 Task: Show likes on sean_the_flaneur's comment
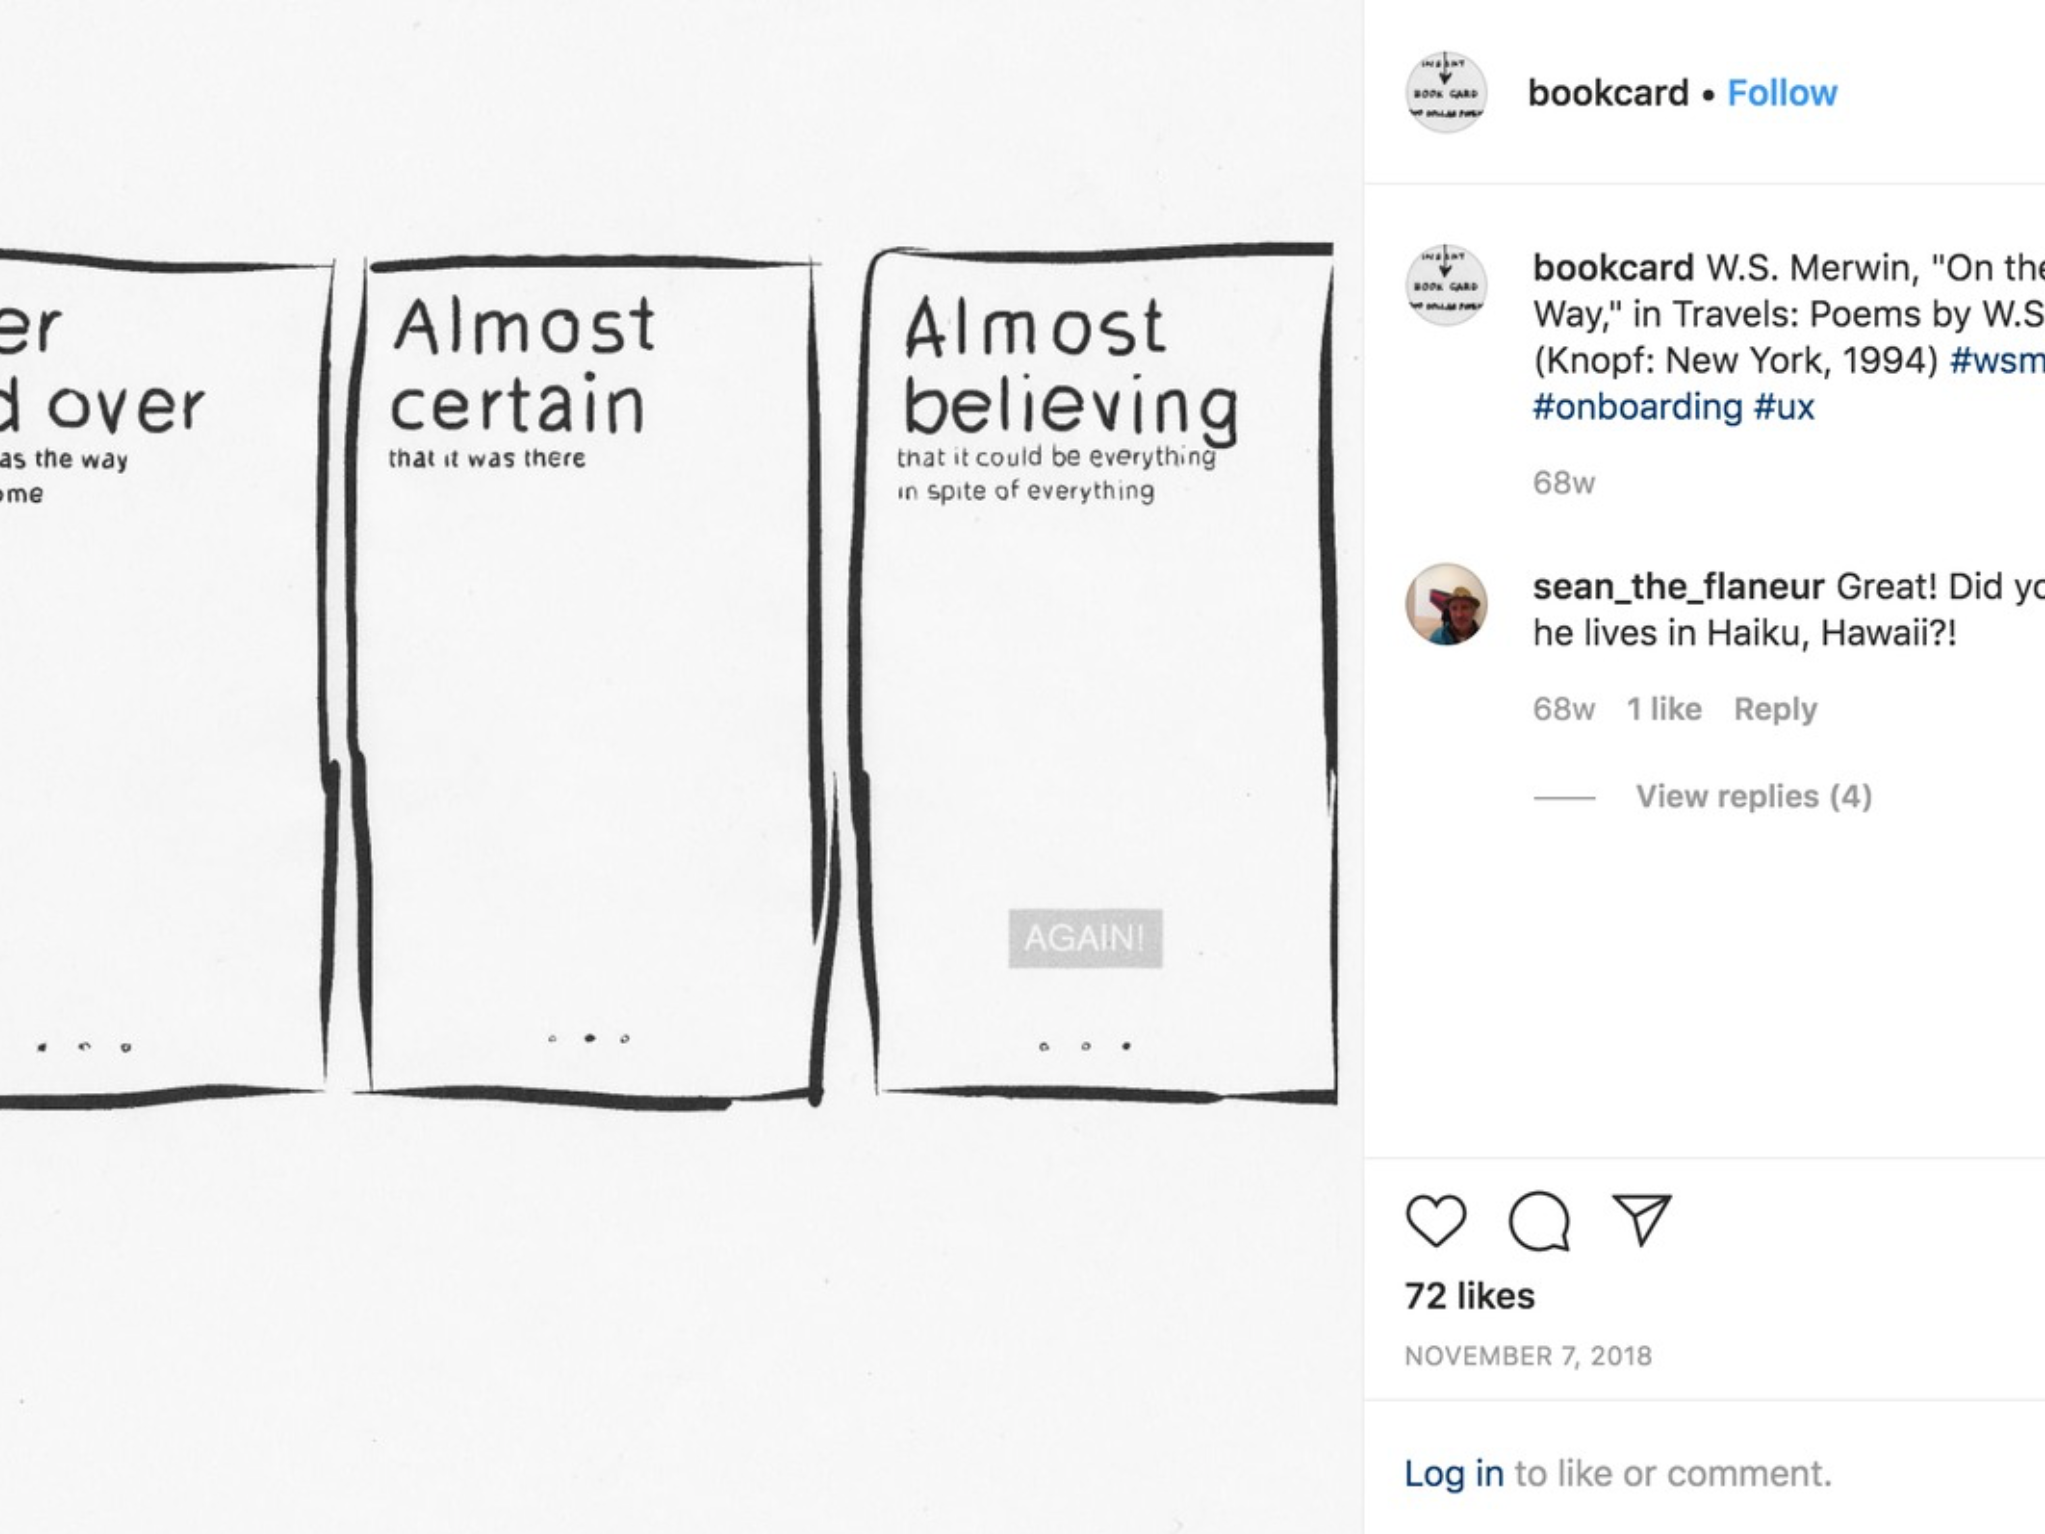tap(1663, 709)
